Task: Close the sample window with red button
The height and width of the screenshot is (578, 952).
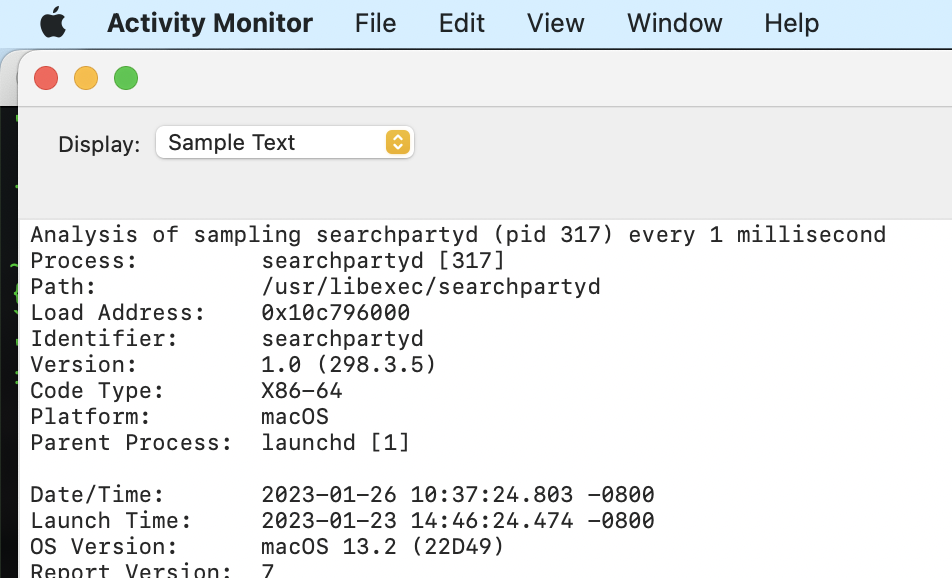Action: pos(46,78)
